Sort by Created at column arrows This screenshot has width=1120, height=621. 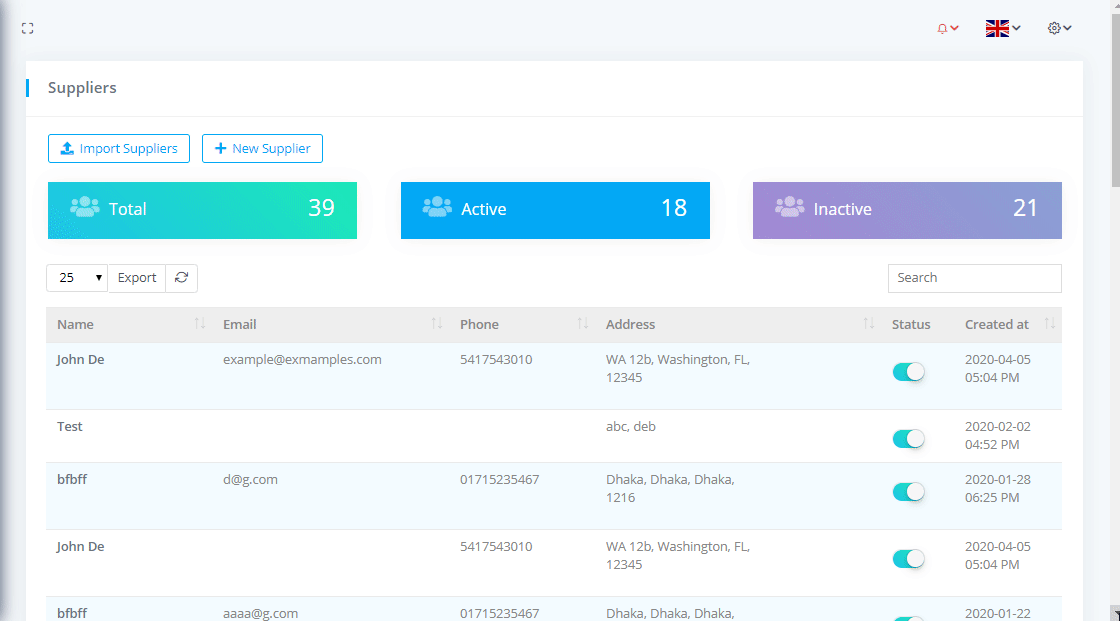click(x=1049, y=324)
